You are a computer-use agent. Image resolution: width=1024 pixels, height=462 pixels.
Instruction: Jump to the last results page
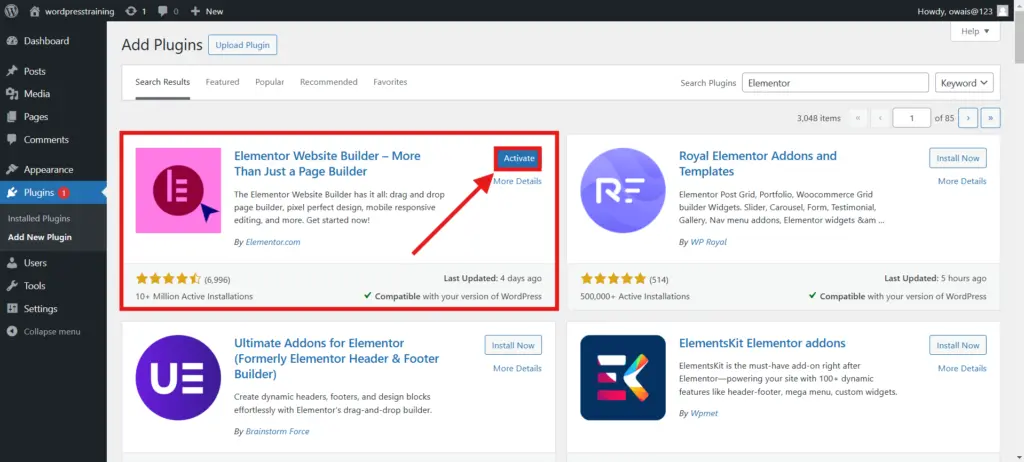[991, 118]
